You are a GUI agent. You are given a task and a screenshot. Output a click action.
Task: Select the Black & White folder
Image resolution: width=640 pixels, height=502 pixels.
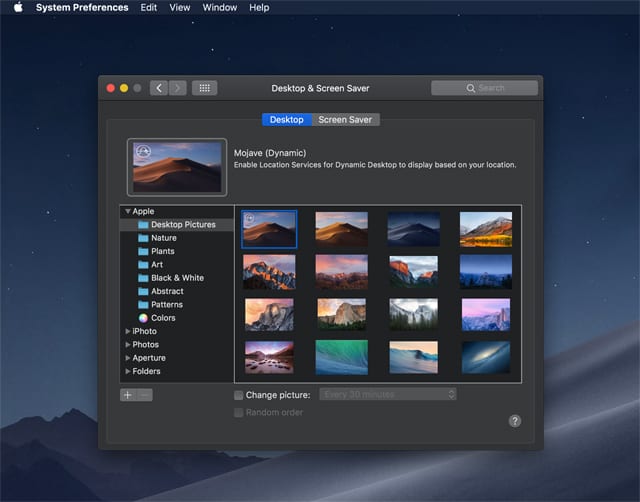point(176,278)
